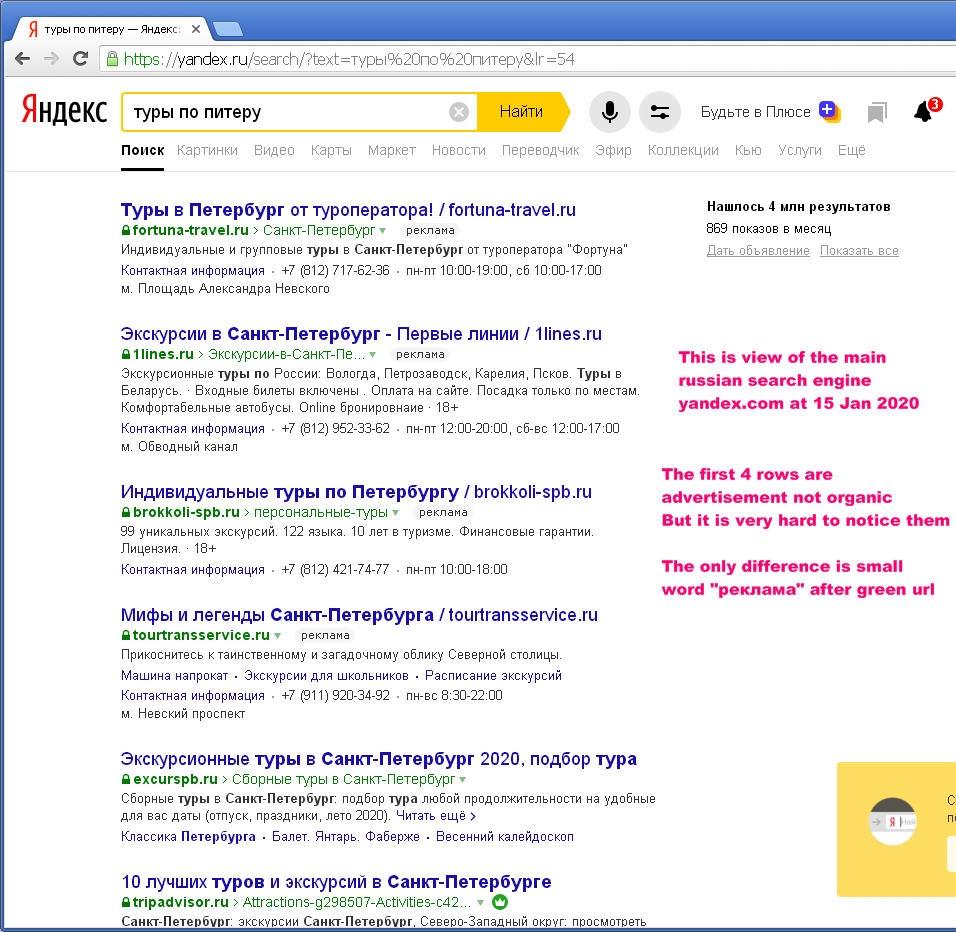The height and width of the screenshot is (932, 956).
Task: Click the green padlock in the address bar
Action: [x=112, y=59]
